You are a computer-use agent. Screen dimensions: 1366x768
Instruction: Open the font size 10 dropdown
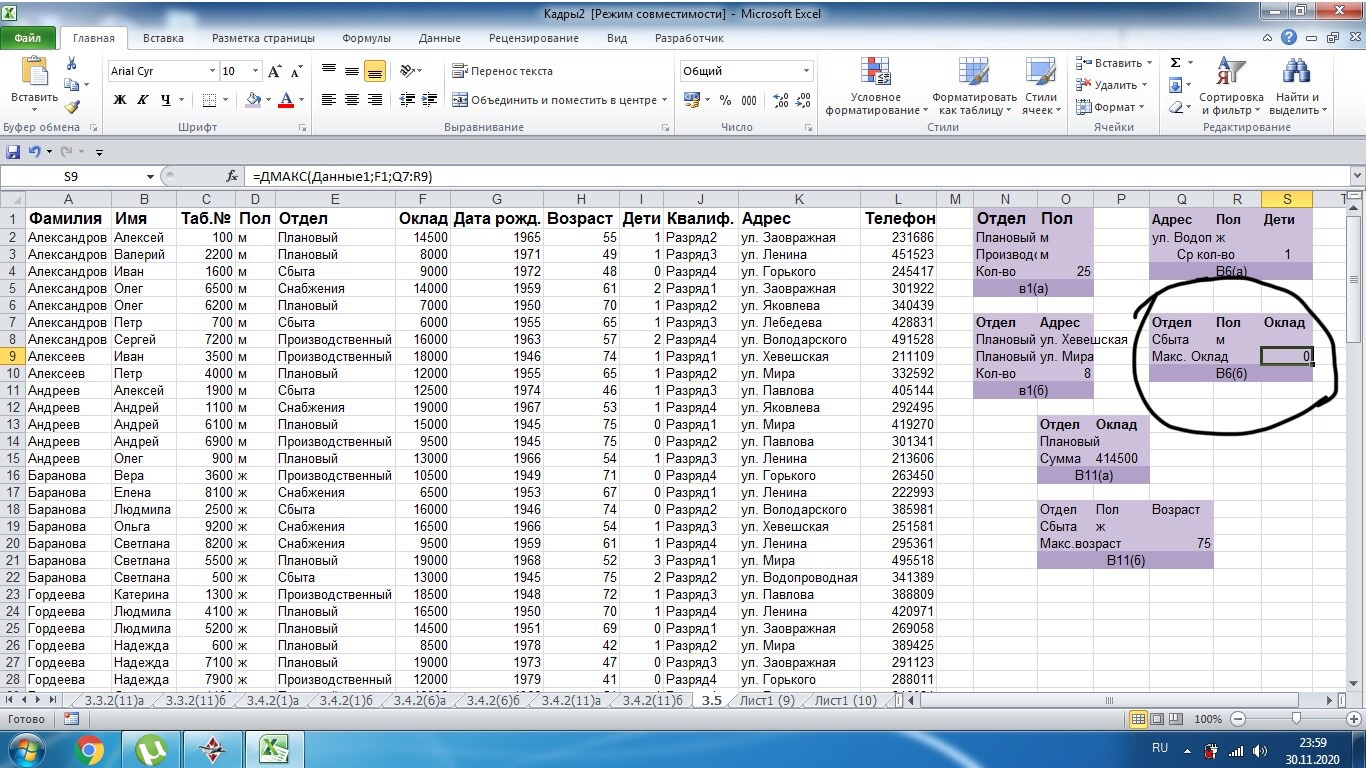256,71
